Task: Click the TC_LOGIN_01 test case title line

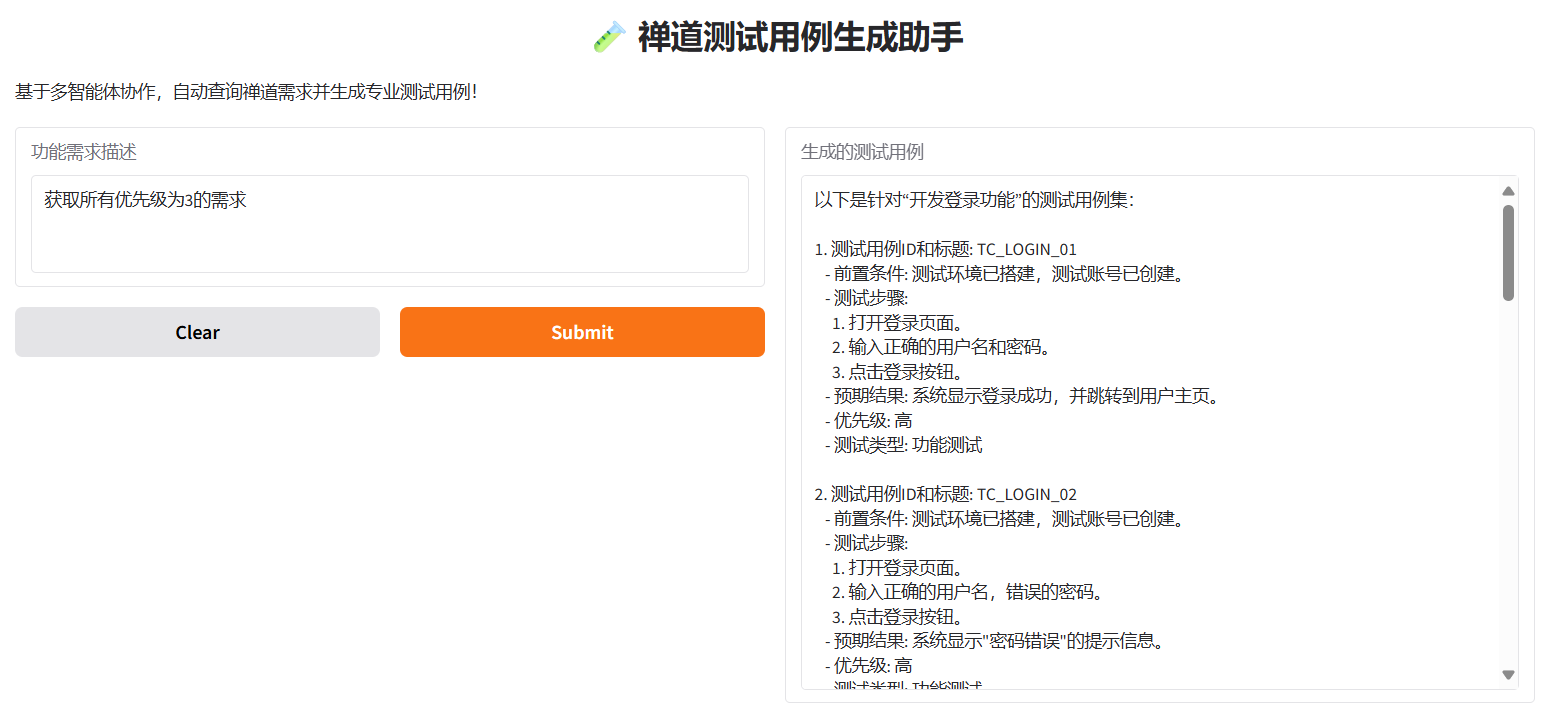Action: coord(945,249)
